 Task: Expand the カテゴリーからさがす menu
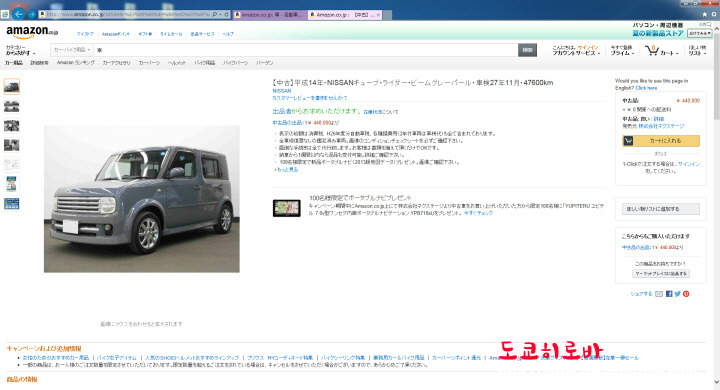20,50
